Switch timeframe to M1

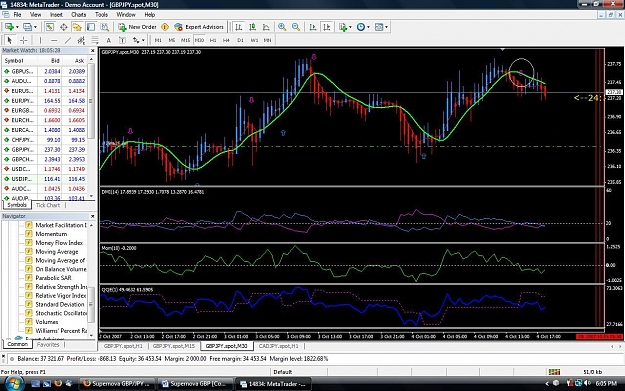point(158,40)
